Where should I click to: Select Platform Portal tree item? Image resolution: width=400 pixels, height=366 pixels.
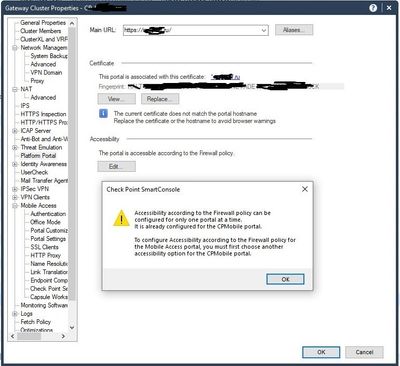(x=38, y=156)
